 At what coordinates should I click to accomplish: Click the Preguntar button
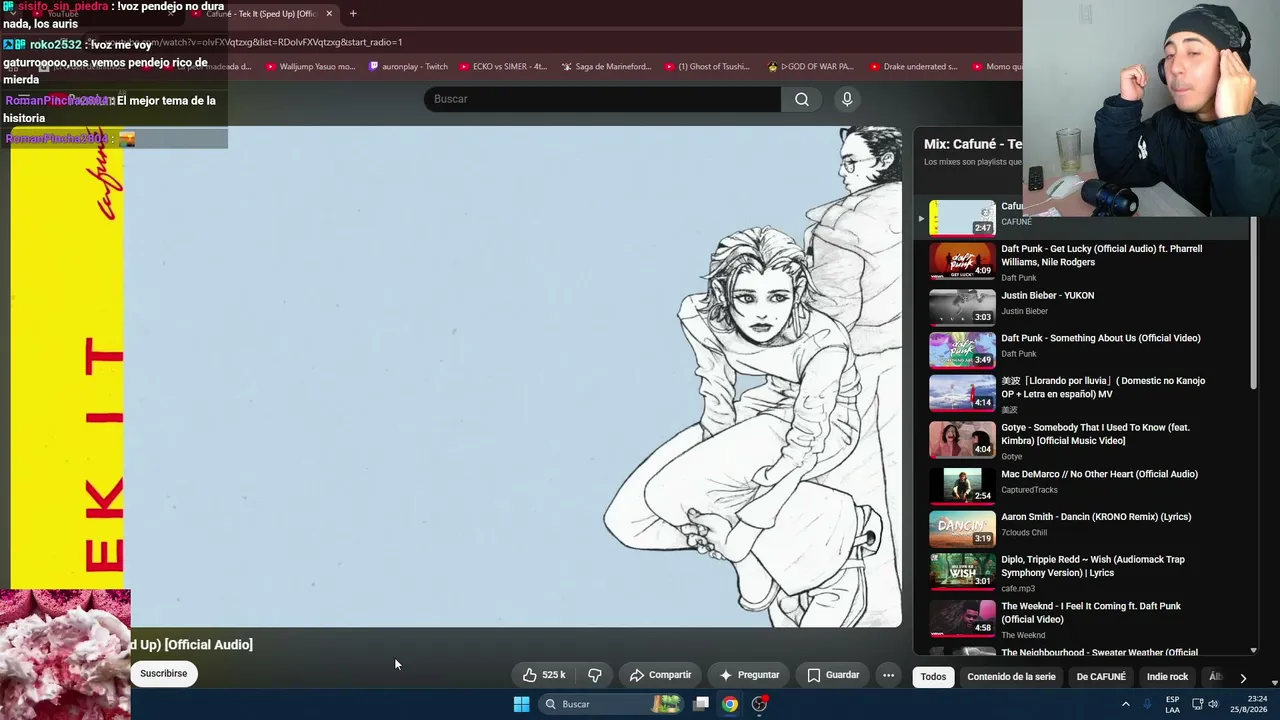(x=749, y=675)
